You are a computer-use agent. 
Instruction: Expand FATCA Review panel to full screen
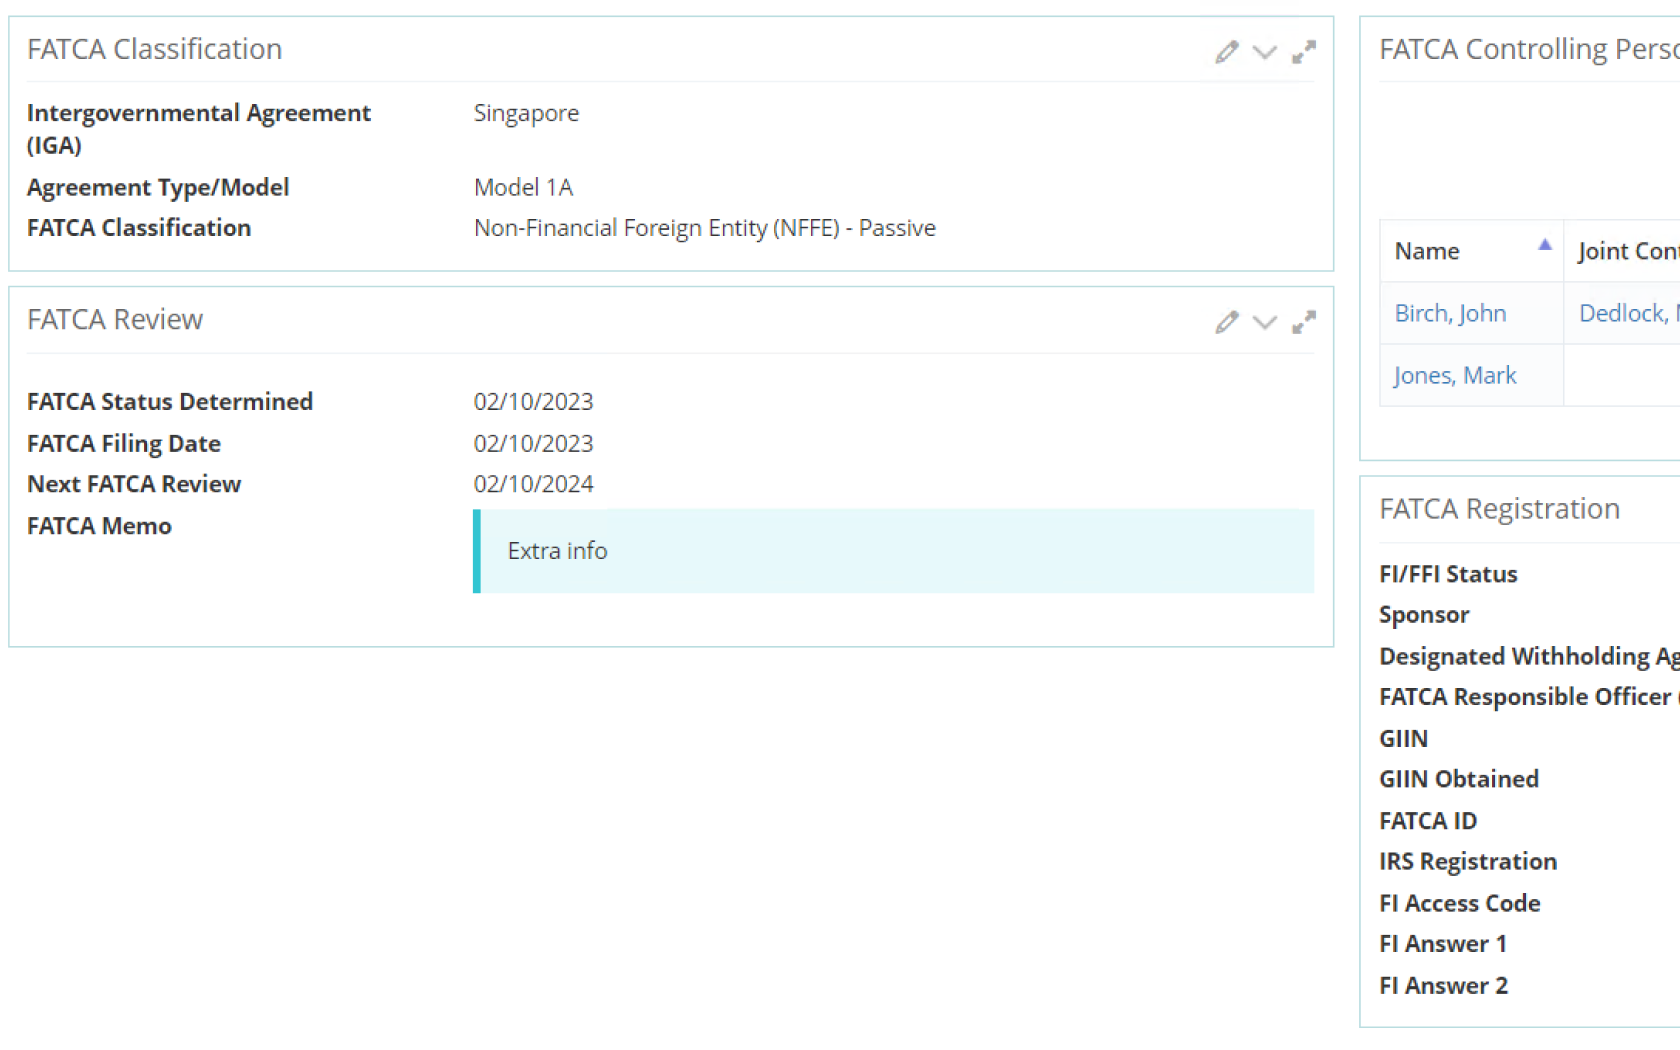(1303, 322)
